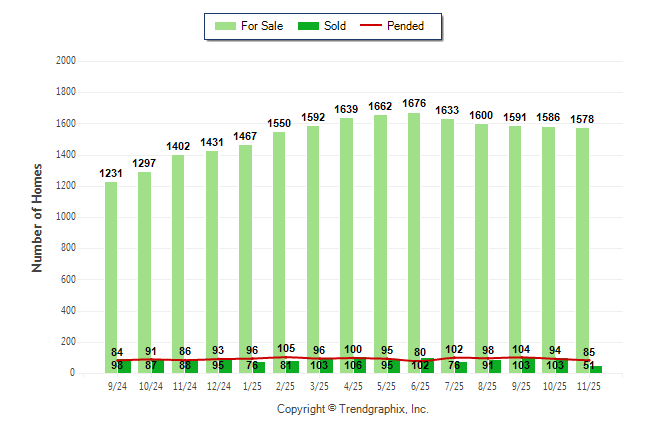Image resolution: width=646 pixels, height=434 pixels.
Task: Click the 8/25 x-axis date label
Action: (487, 386)
